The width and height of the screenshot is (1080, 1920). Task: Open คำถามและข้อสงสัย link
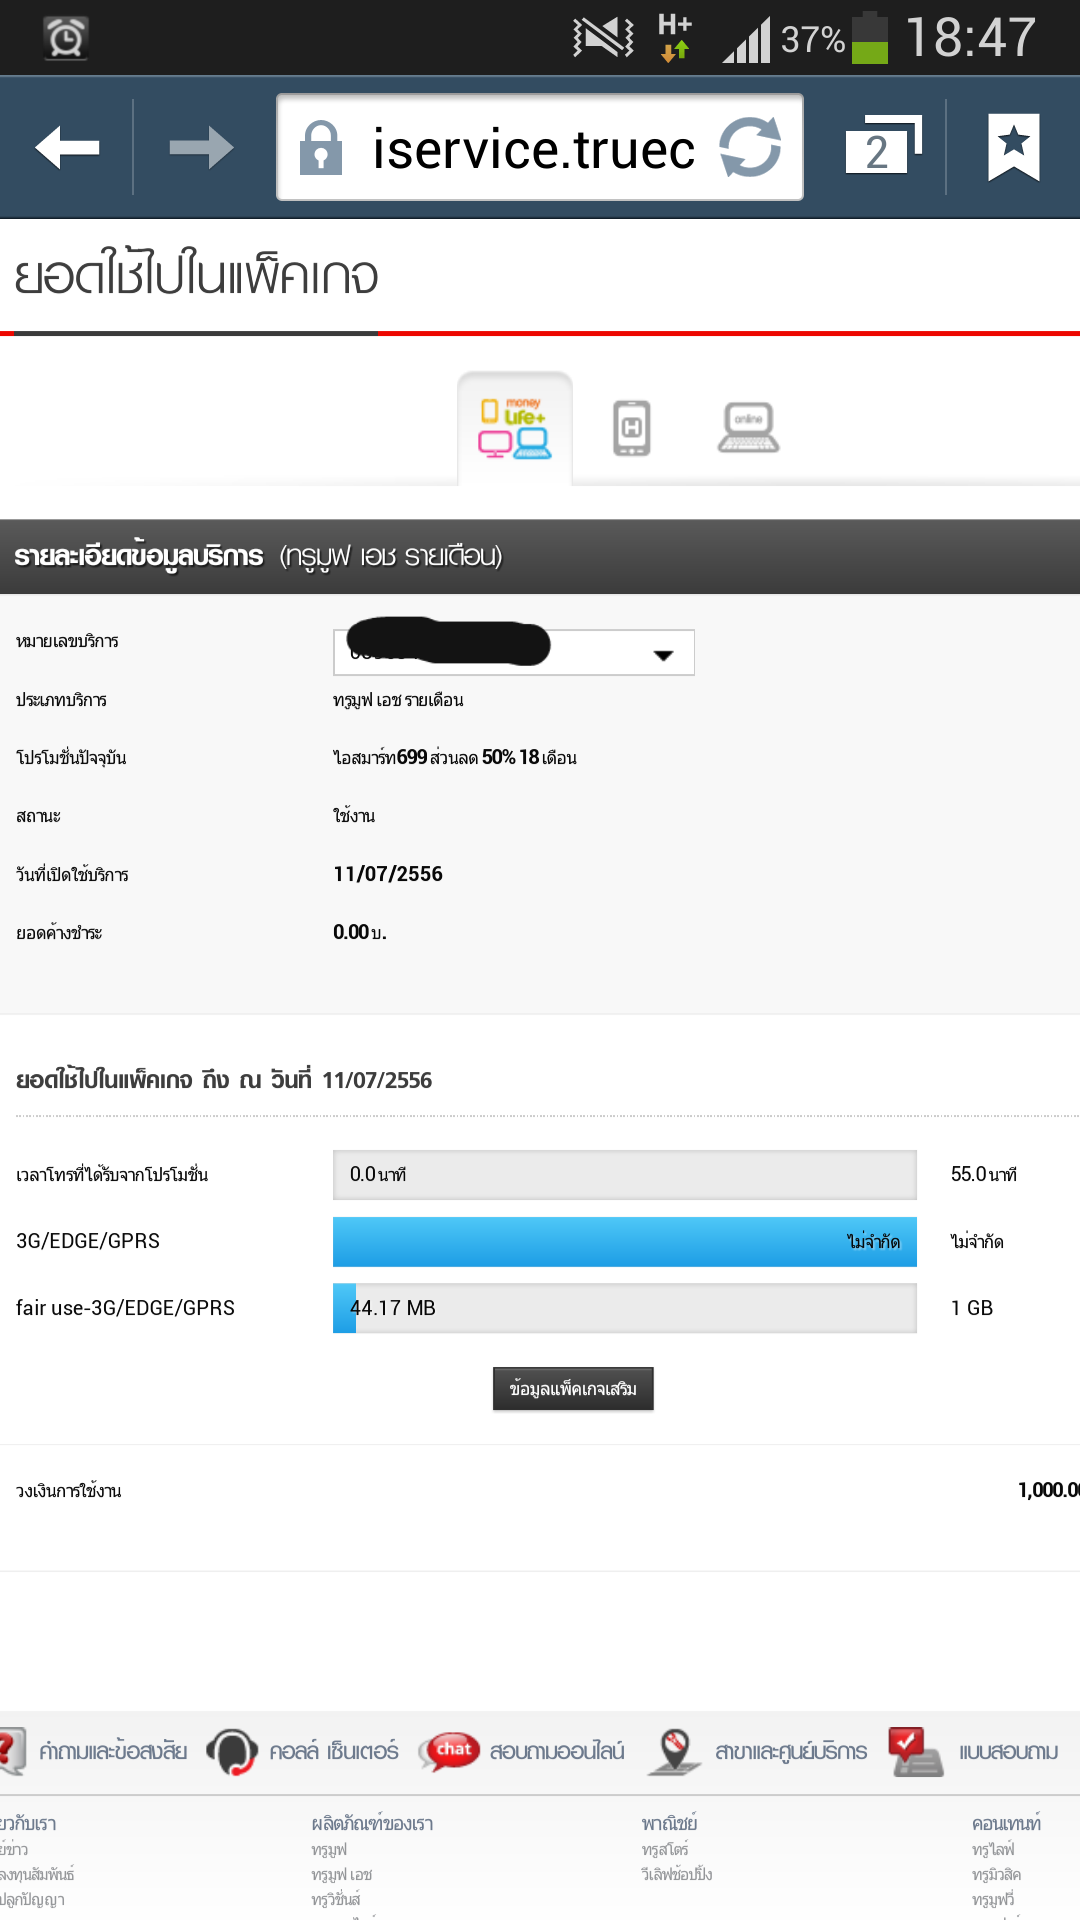coord(113,1752)
